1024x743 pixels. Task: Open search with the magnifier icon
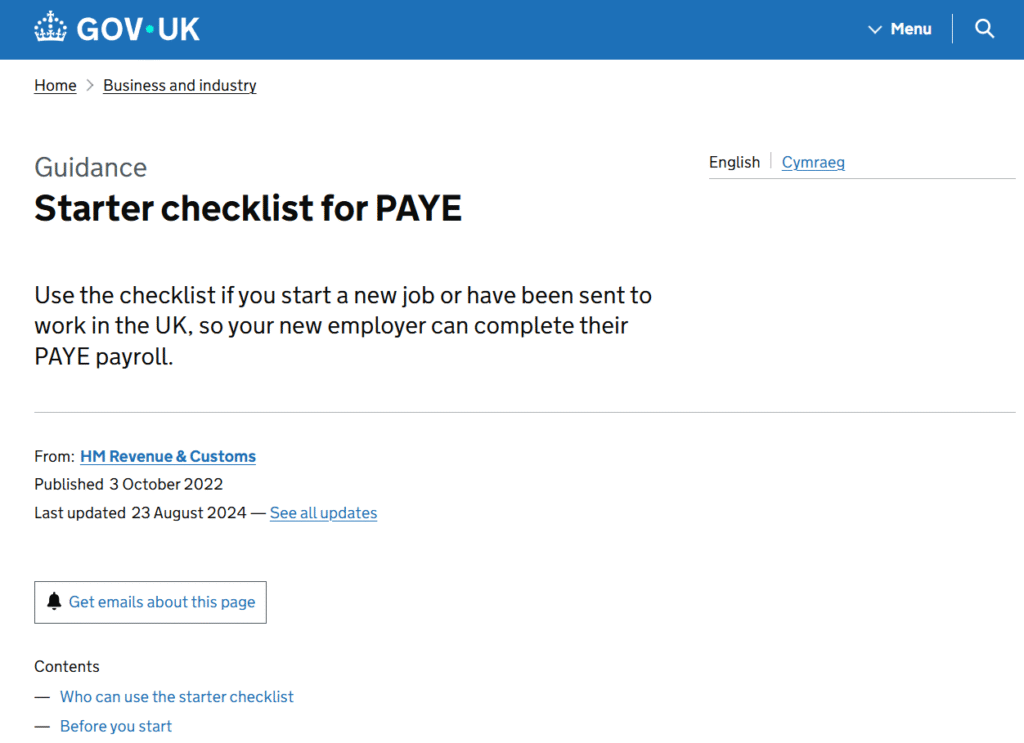click(x=985, y=29)
